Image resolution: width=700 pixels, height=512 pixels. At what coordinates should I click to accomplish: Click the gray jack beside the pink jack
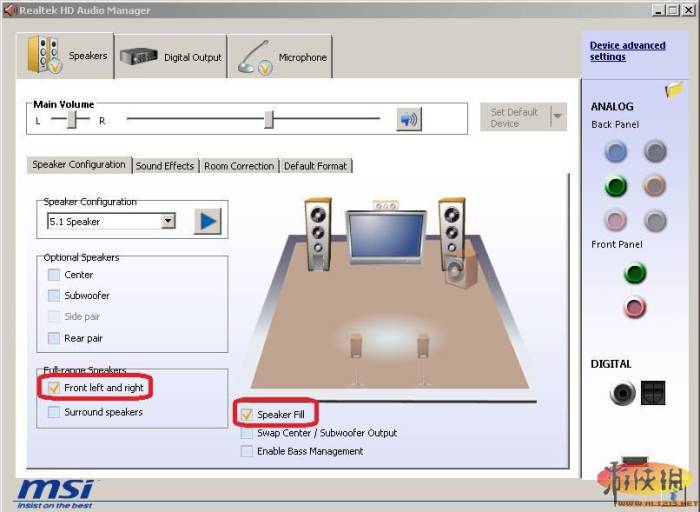point(655,221)
